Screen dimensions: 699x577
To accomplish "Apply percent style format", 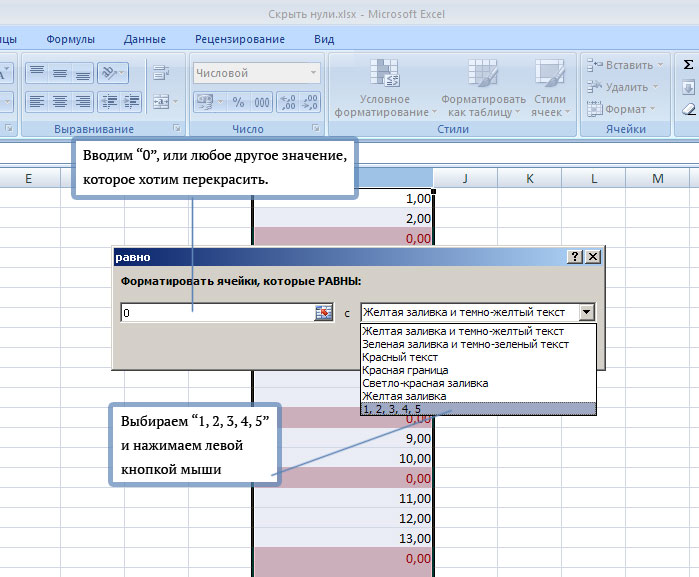I will pyautogui.click(x=238, y=102).
